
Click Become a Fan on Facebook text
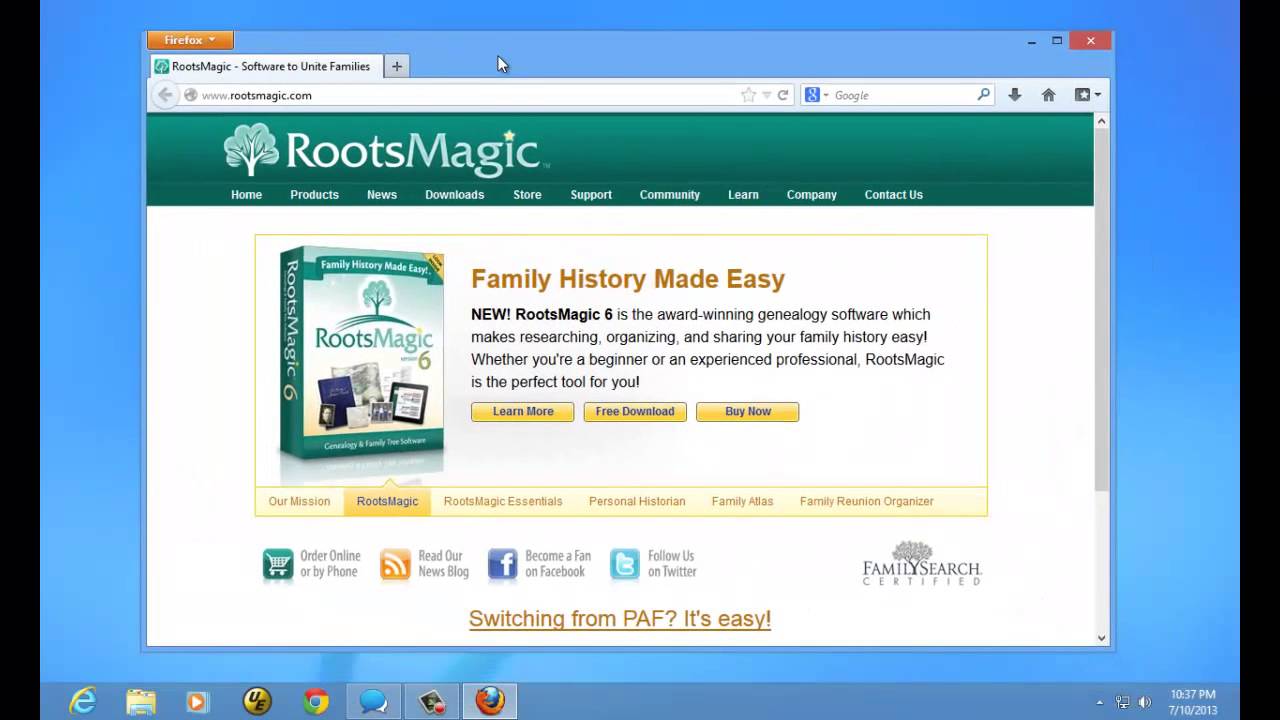(x=558, y=564)
